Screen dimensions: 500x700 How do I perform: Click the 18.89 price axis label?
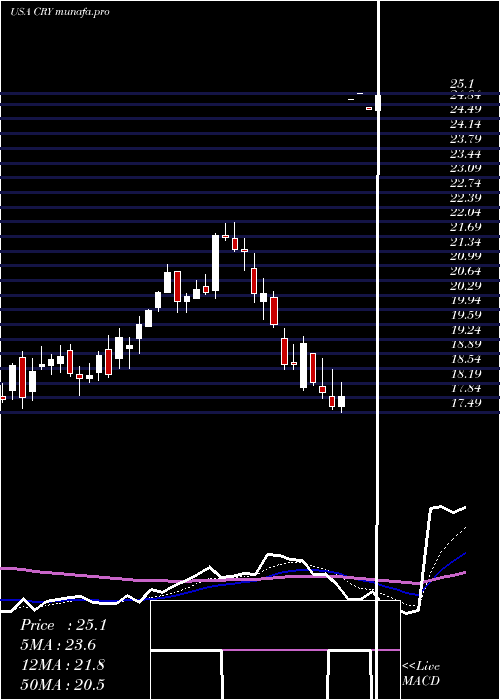pos(466,344)
